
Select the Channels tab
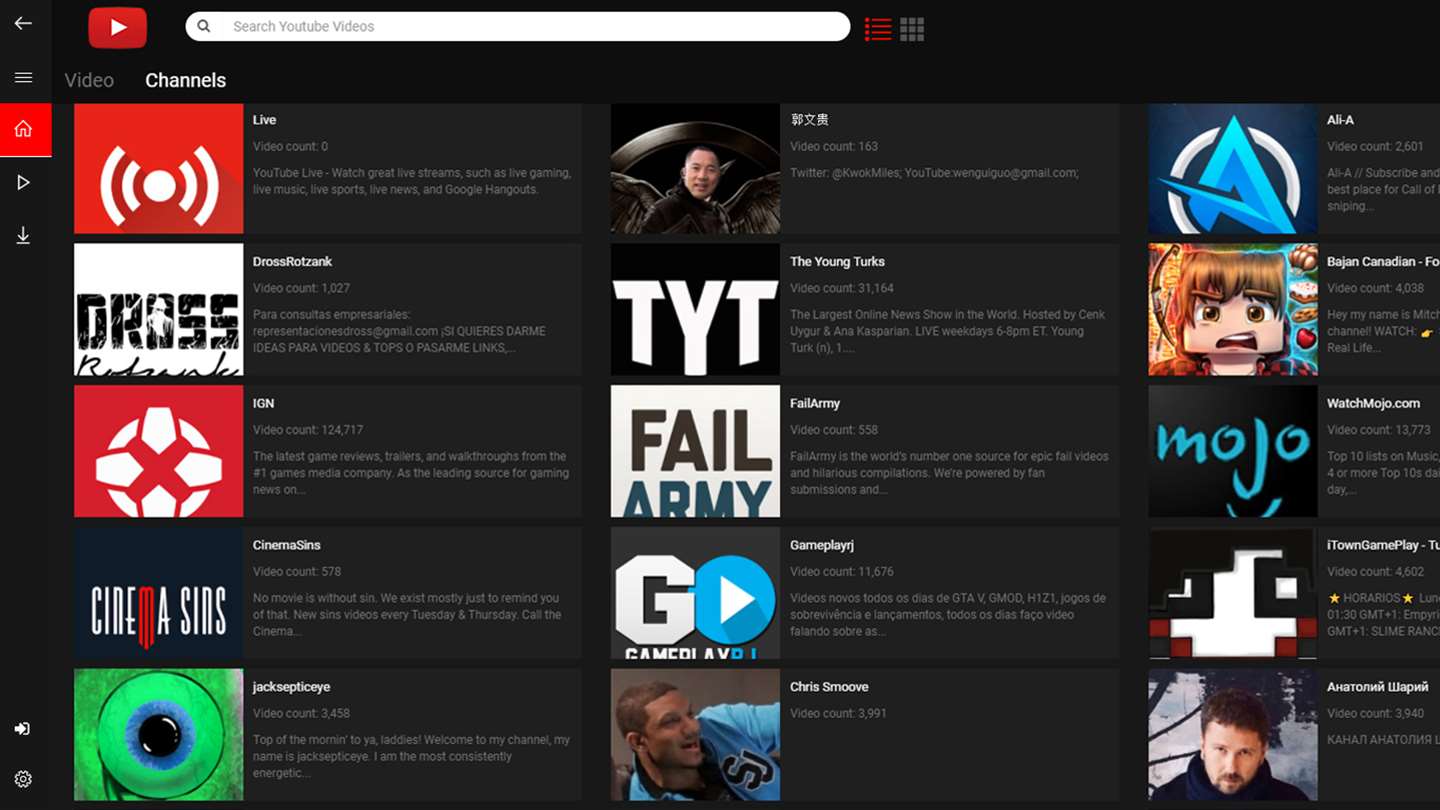[x=185, y=80]
